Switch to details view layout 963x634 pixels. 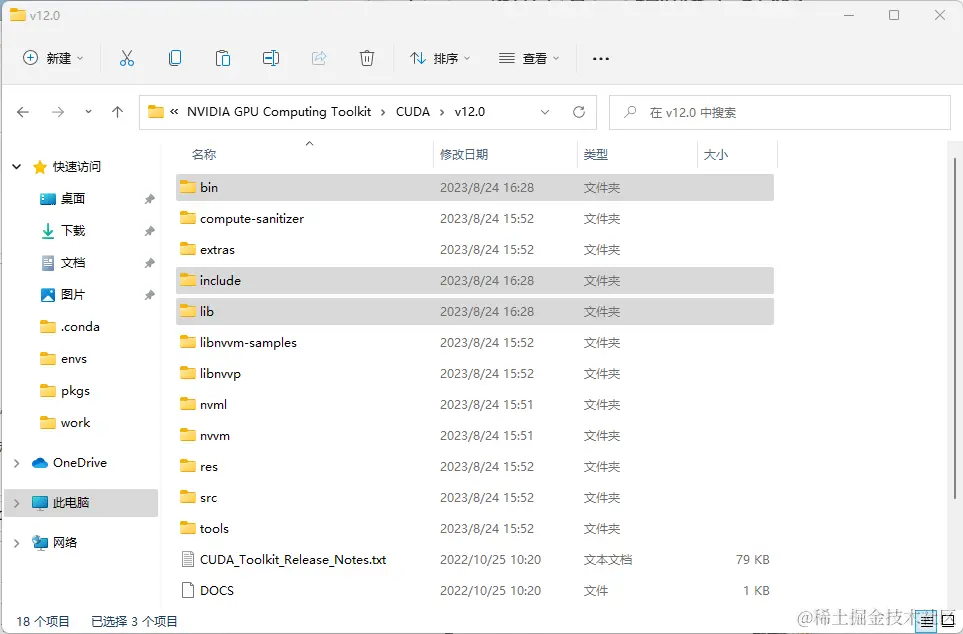pos(928,621)
